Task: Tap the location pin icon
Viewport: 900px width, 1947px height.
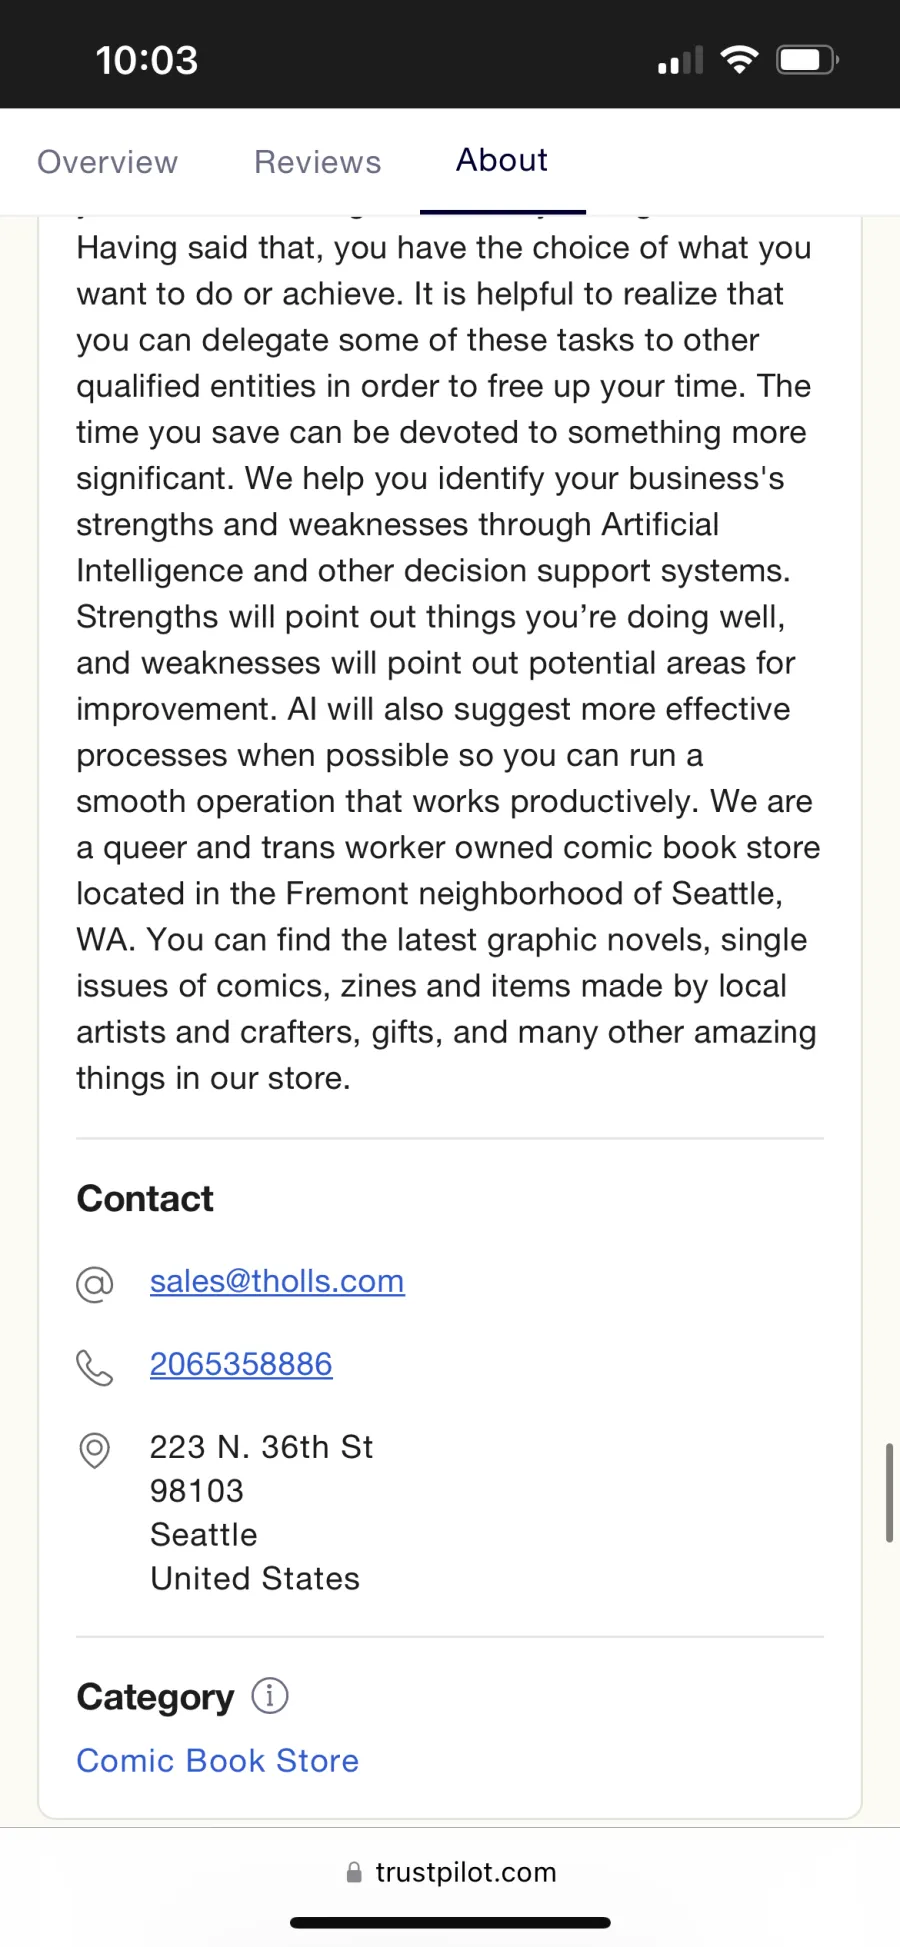Action: tap(95, 1449)
